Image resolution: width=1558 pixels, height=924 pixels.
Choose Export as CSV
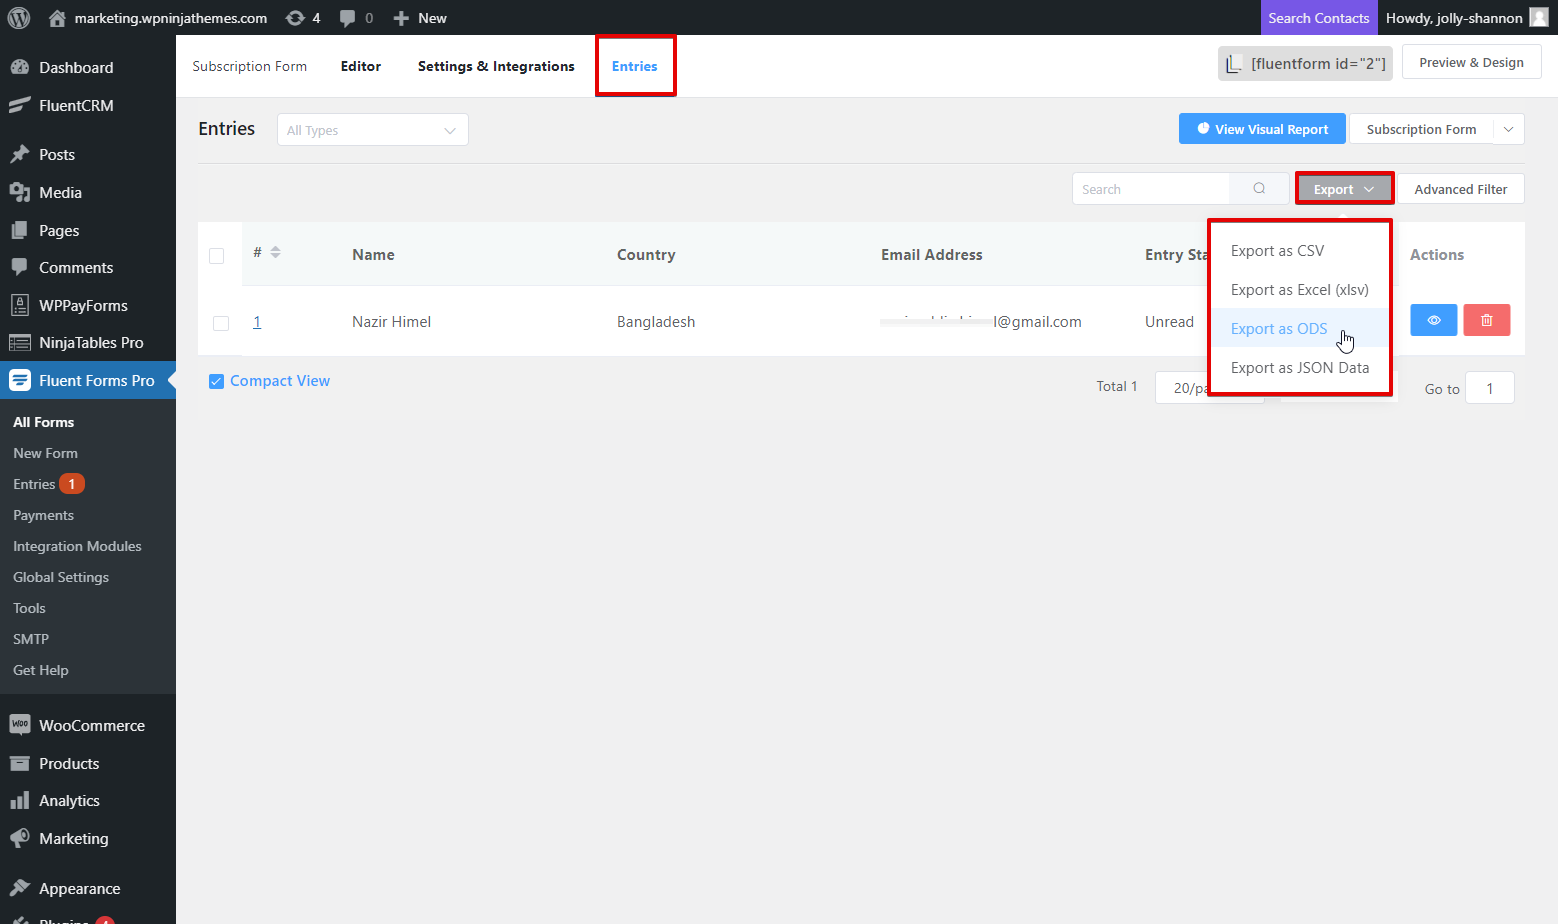coord(1277,251)
